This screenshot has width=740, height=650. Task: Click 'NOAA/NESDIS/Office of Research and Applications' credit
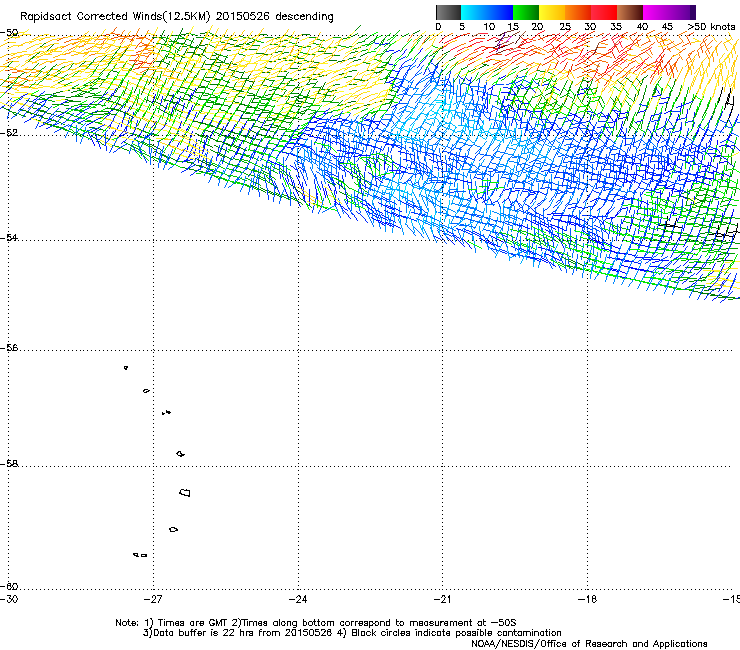589,644
